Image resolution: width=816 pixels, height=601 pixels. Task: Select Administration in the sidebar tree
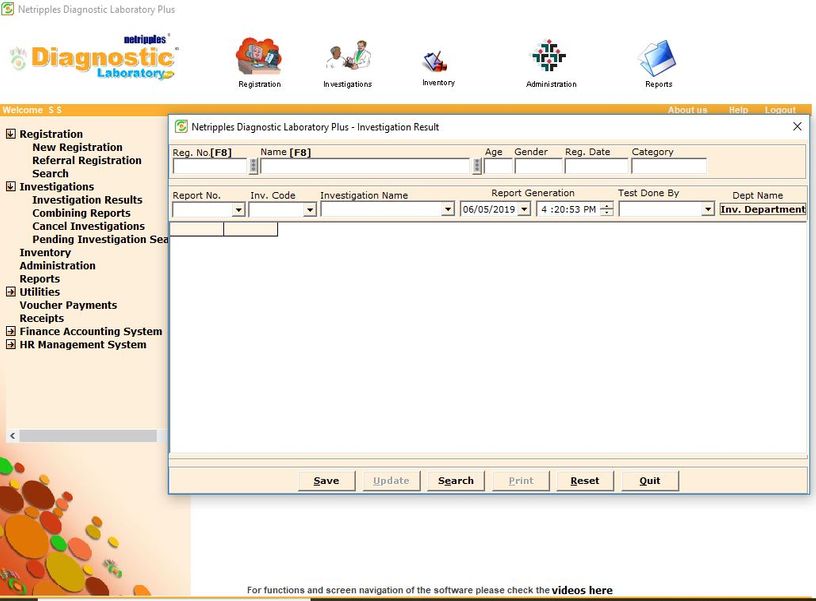click(58, 265)
